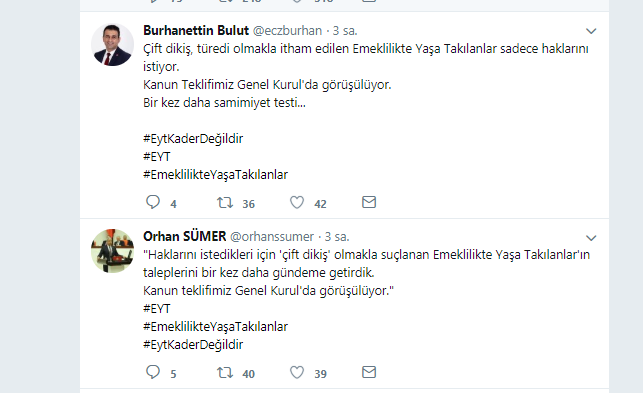Image resolution: width=643 pixels, height=393 pixels.
Task: Like Burhanettin Bulut's tweet
Action: 297,202
